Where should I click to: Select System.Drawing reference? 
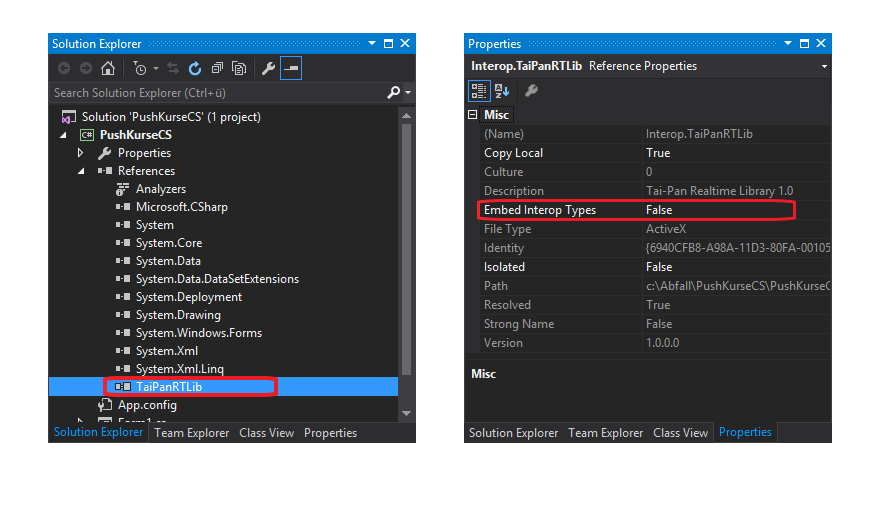[178, 315]
